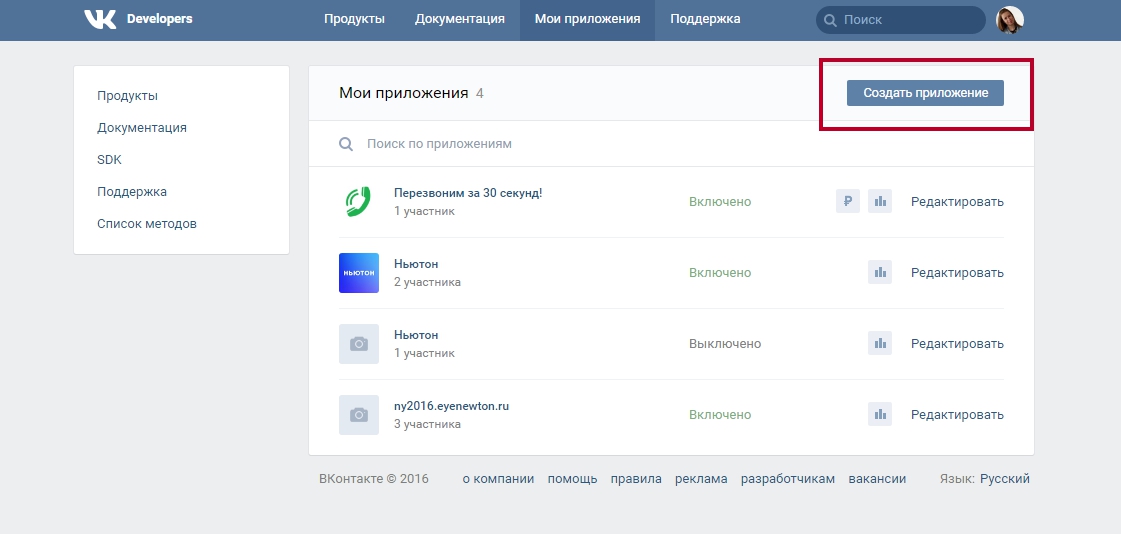Open Продукты in the left sidebar
Image resolution: width=1121 pixels, height=534 pixels.
127,96
